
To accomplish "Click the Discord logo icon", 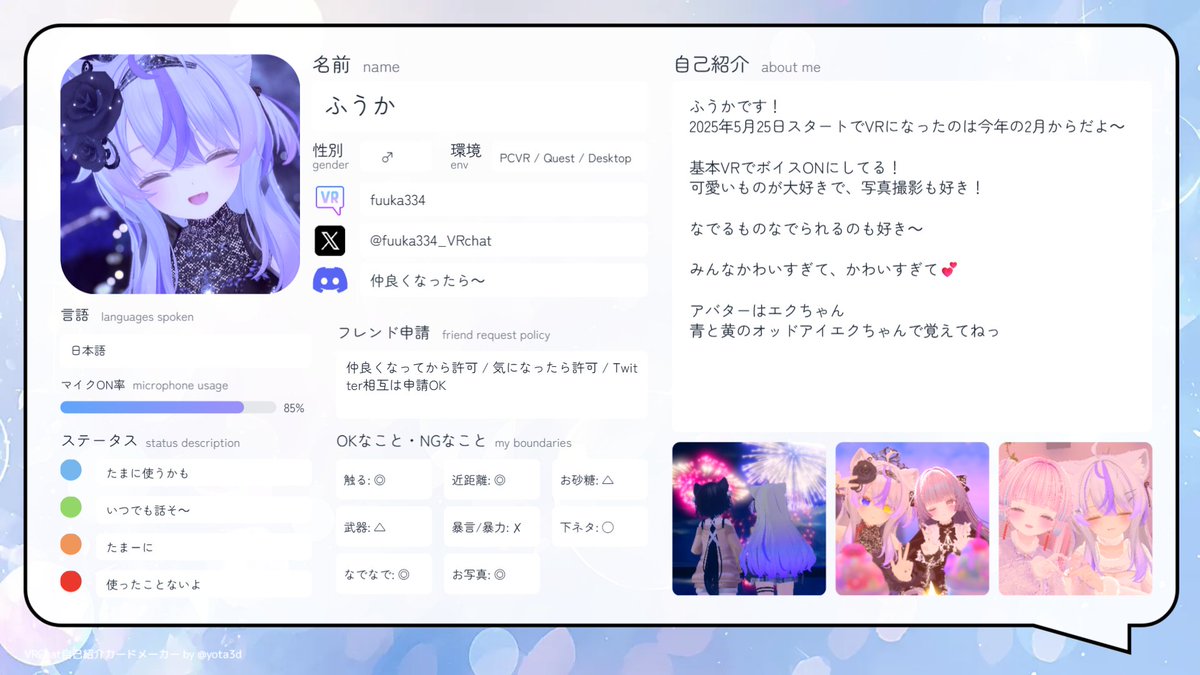I will click(x=330, y=280).
